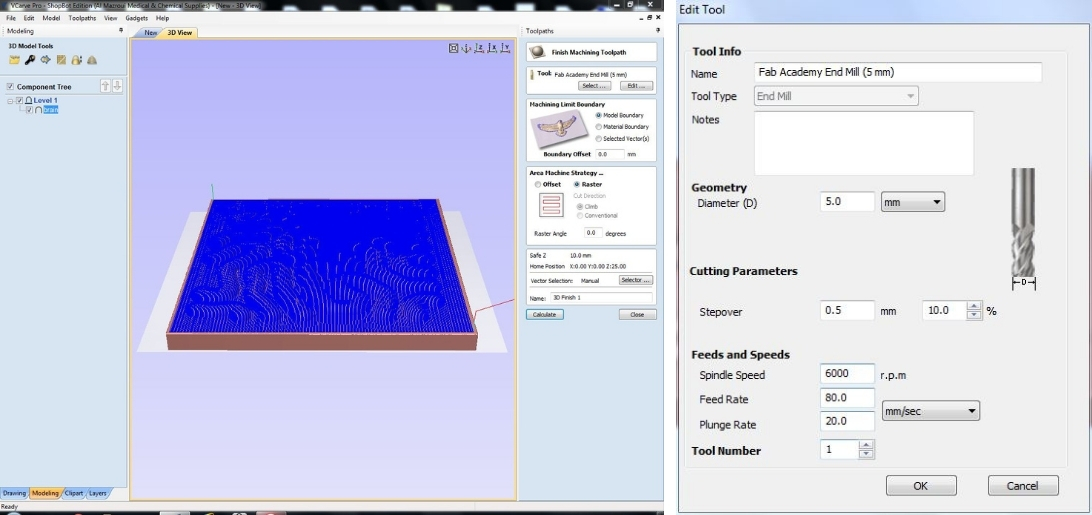Click the blue arrow icon in 3D Model Tools
This screenshot has height=515, width=1092.
(45, 60)
